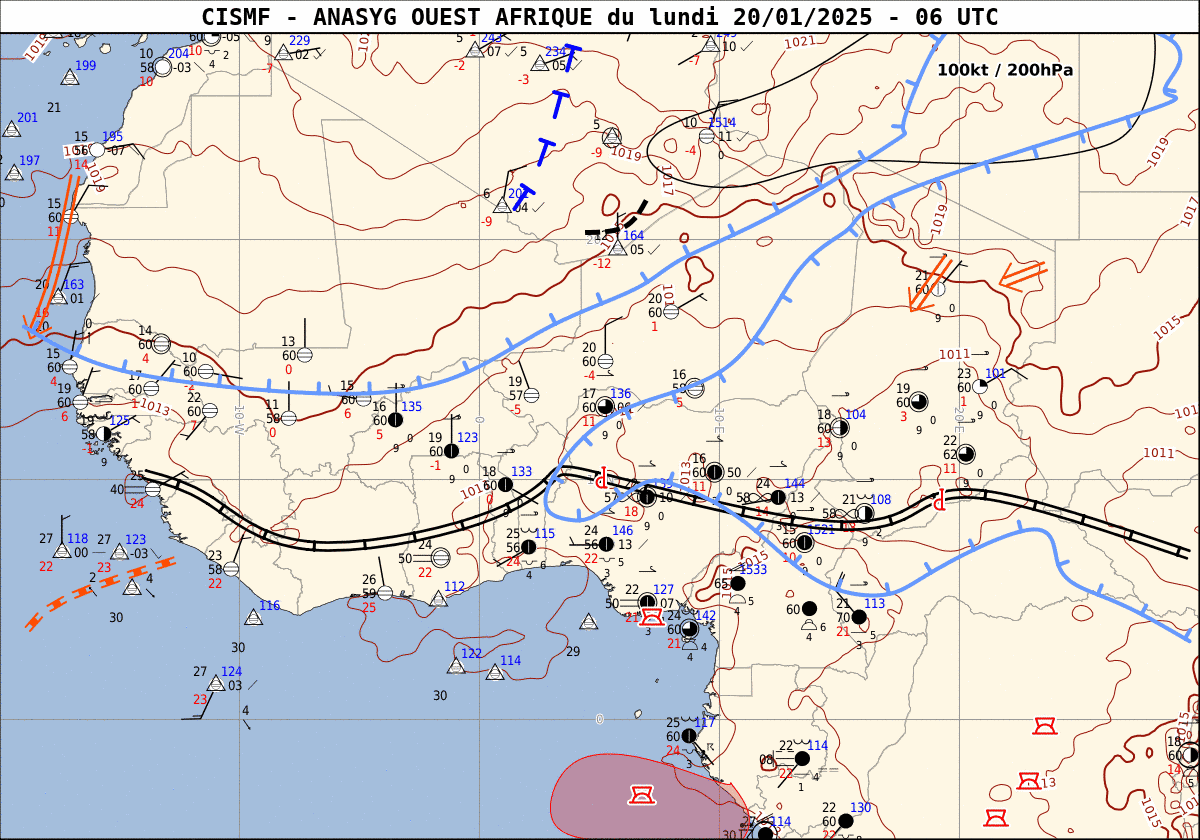Screen dimensions: 1200x840
Task: Click the blue pressure value 130 at the bottom
Action: click(860, 808)
